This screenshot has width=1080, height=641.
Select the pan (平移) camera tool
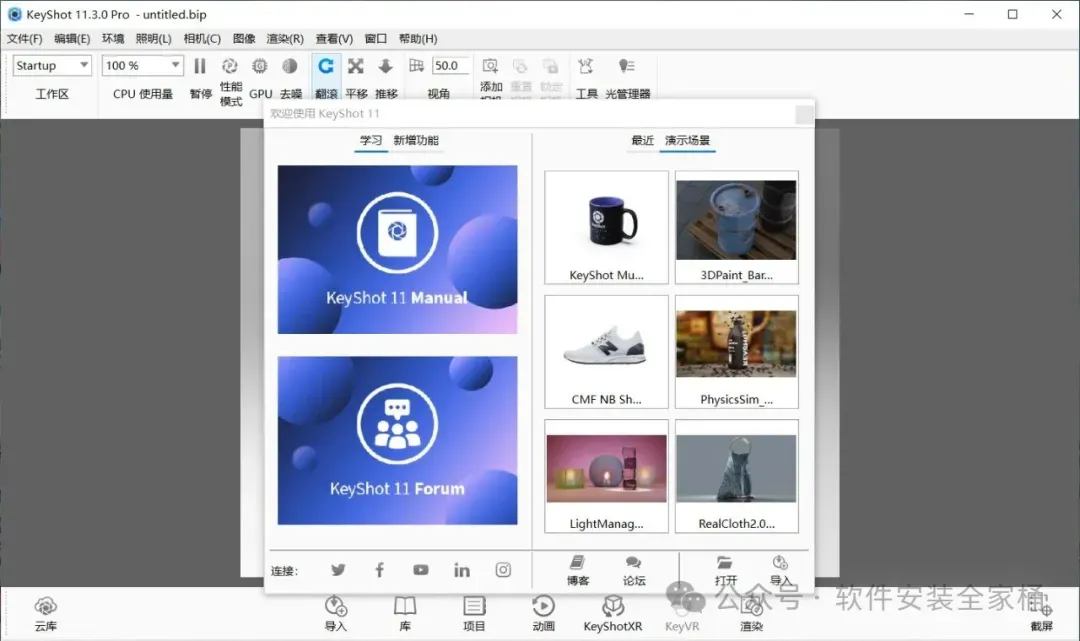355,66
